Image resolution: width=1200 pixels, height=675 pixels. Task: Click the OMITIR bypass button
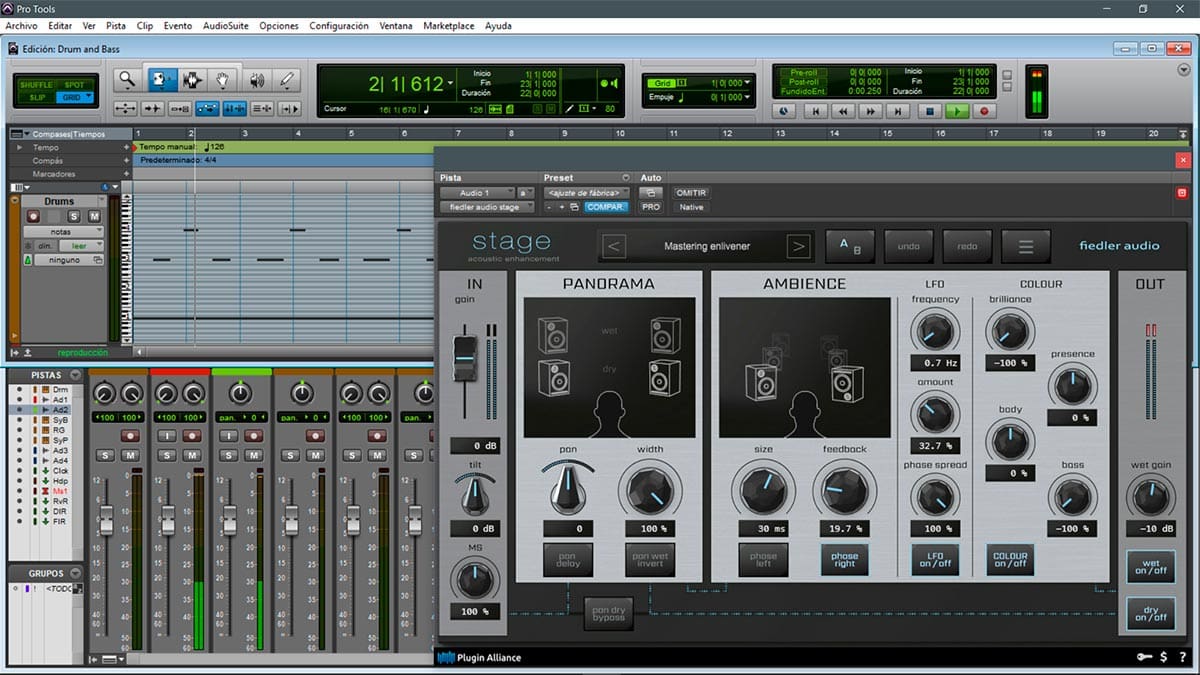pyautogui.click(x=691, y=193)
